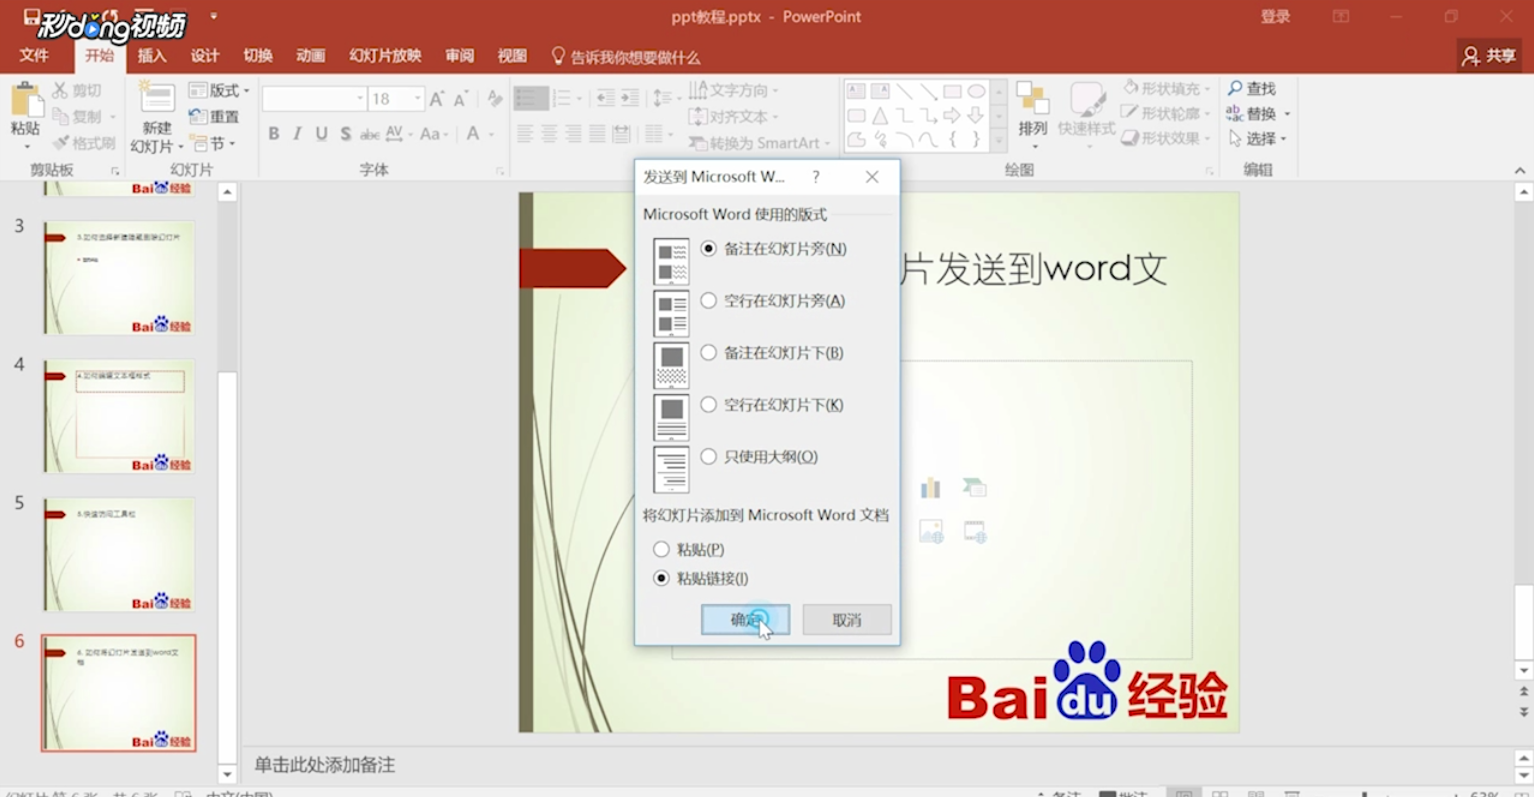Viewport: 1534px width, 797px height.
Task: Toggle text shadow S
Action: pos(345,134)
